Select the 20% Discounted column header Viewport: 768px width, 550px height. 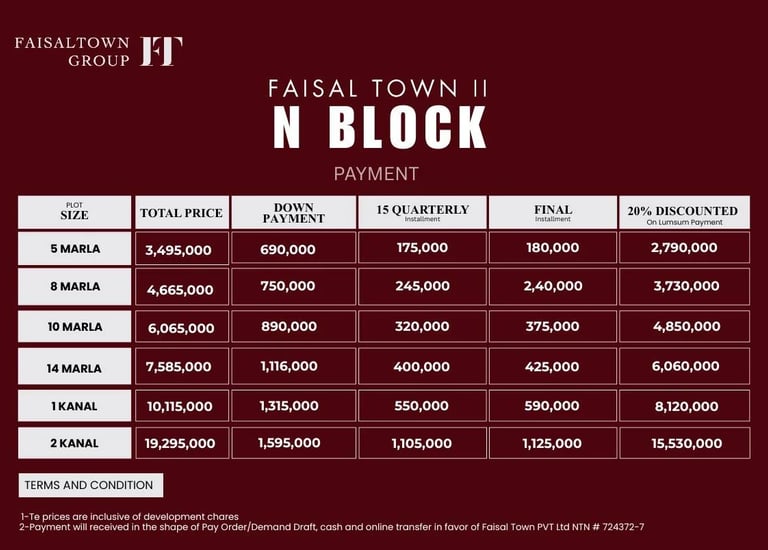pos(682,212)
